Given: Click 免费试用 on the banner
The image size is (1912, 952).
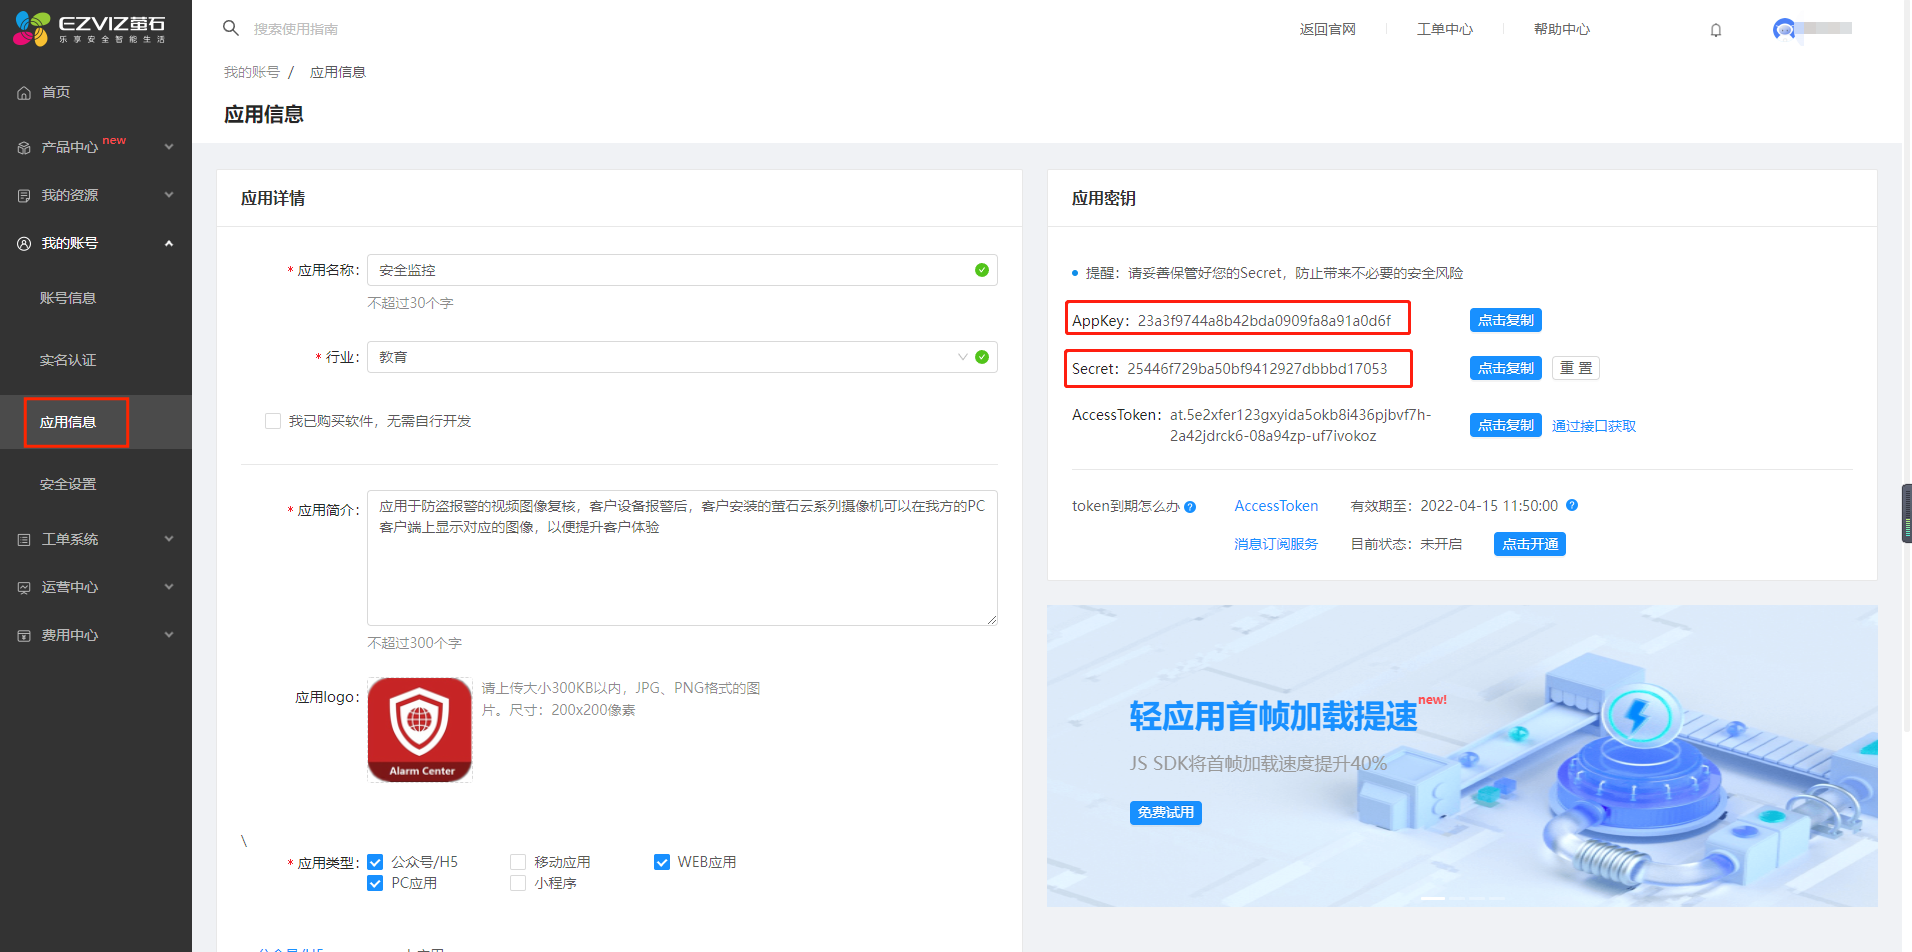Looking at the screenshot, I should click(x=1166, y=813).
